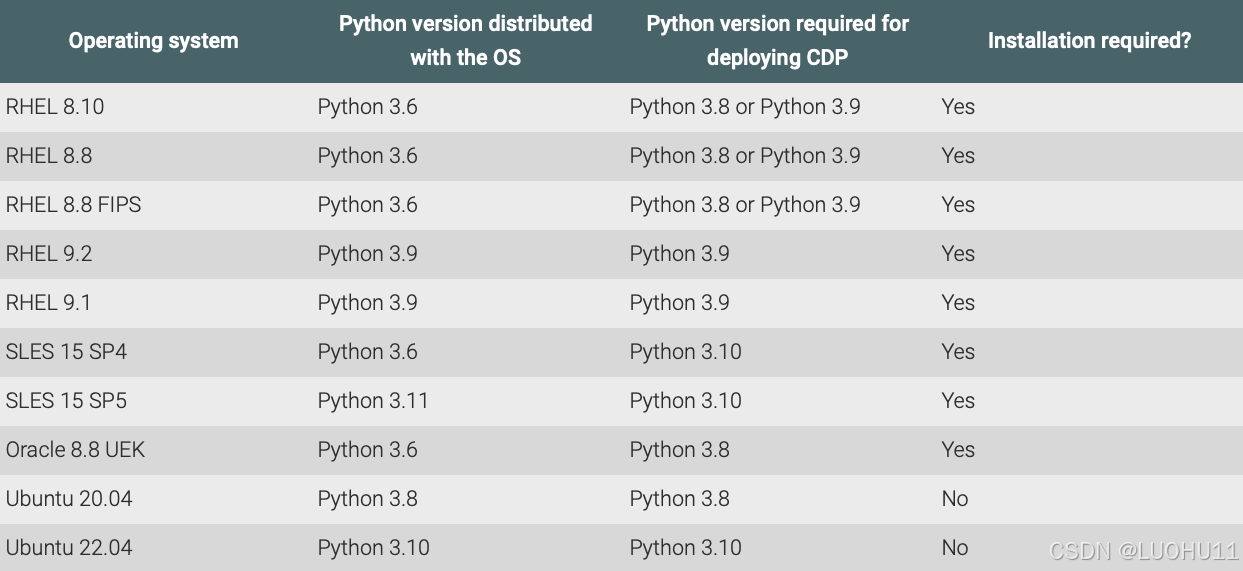This screenshot has width=1243, height=571.
Task: Select distributed 'Python 3.6' in RHEL 8.10 row
Action: tap(368, 107)
